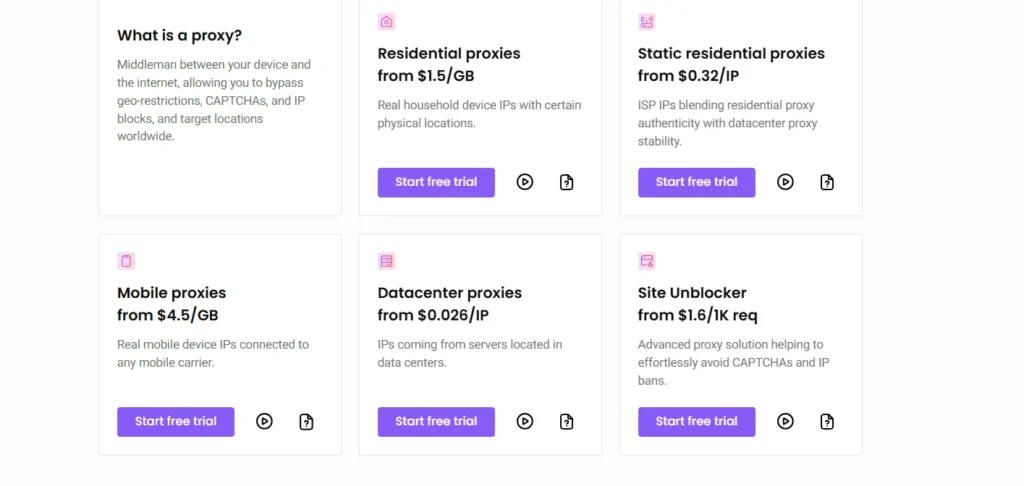
Task: Start free trial for Site Unblocker
Action: (697, 421)
